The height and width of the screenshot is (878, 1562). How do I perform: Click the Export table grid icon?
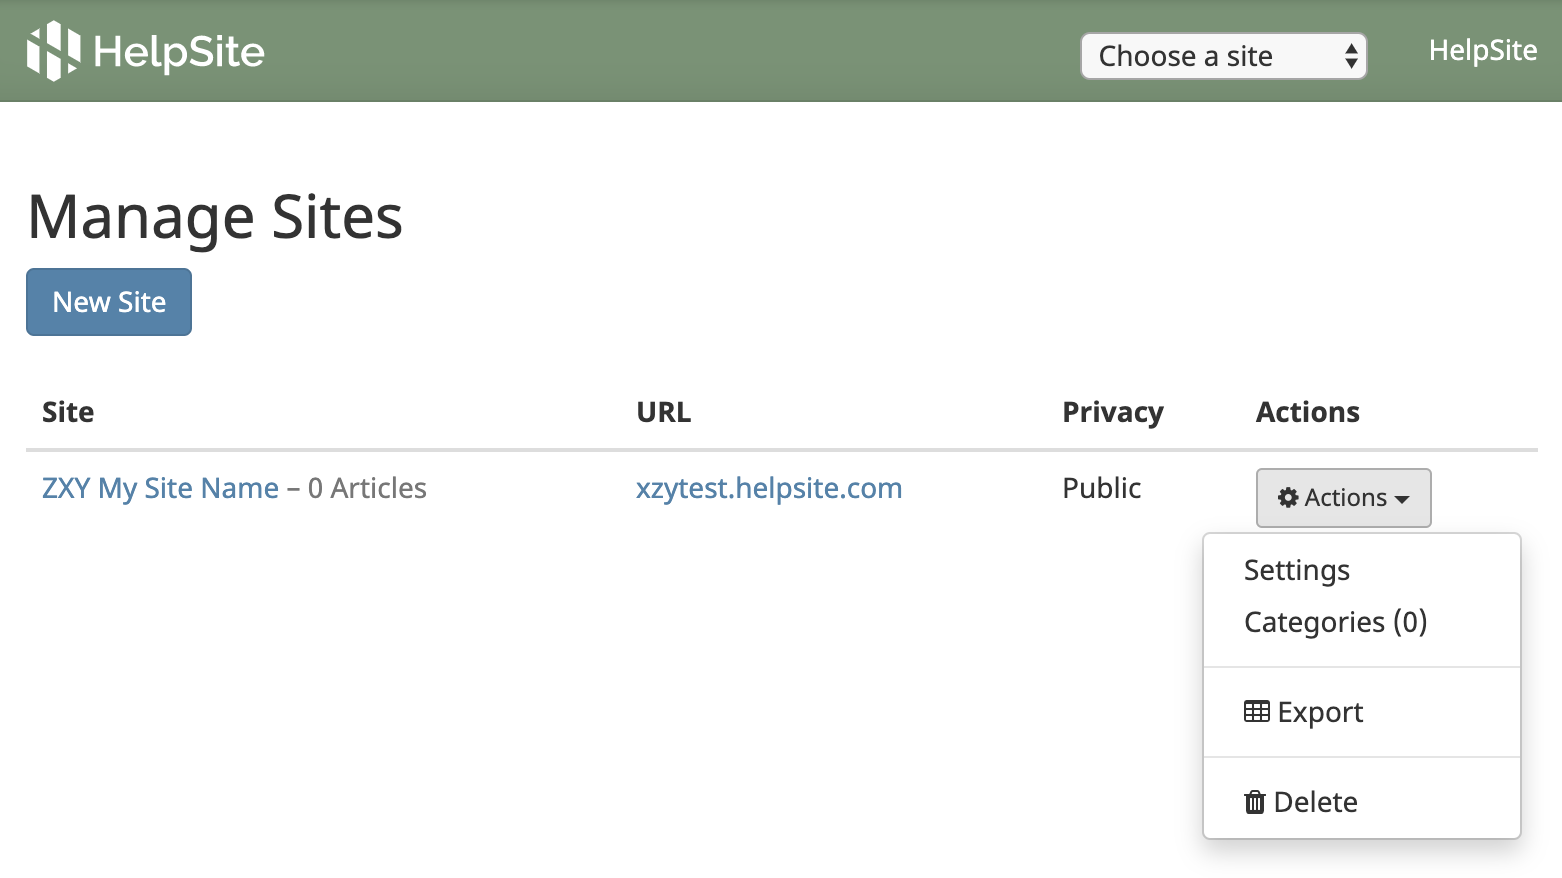1257,711
